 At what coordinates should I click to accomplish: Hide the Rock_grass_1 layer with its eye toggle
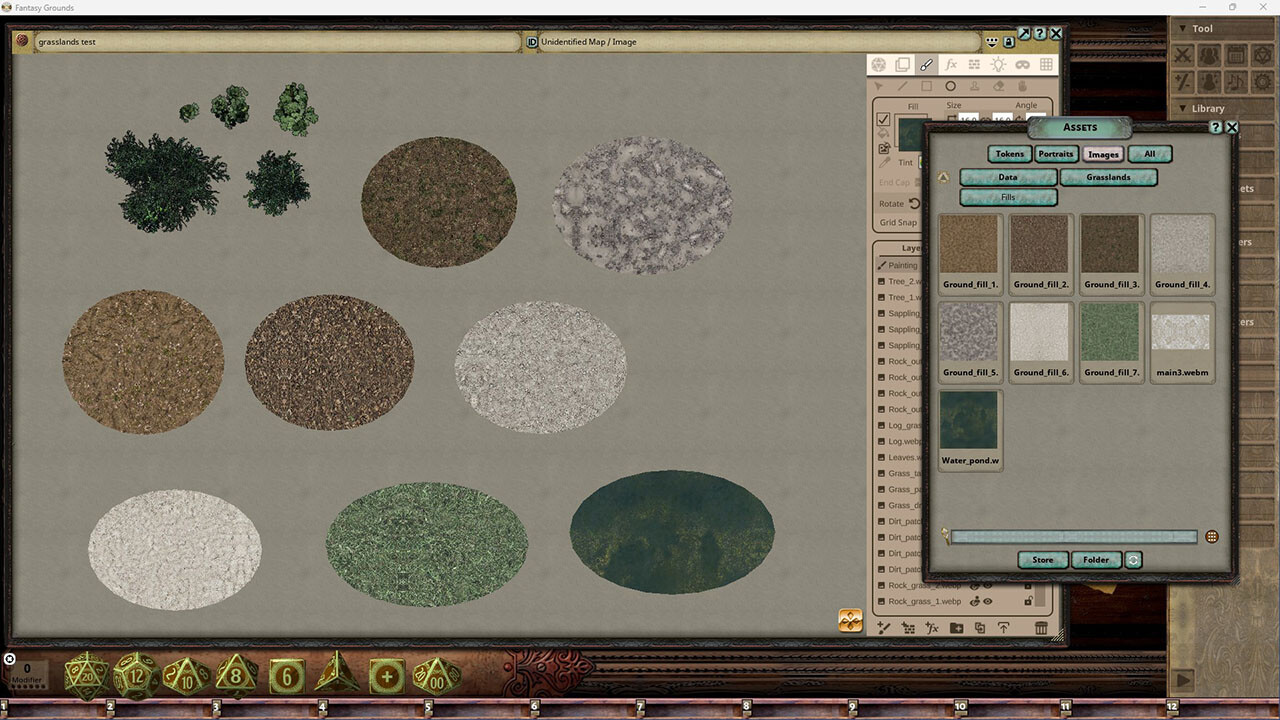click(x=986, y=602)
